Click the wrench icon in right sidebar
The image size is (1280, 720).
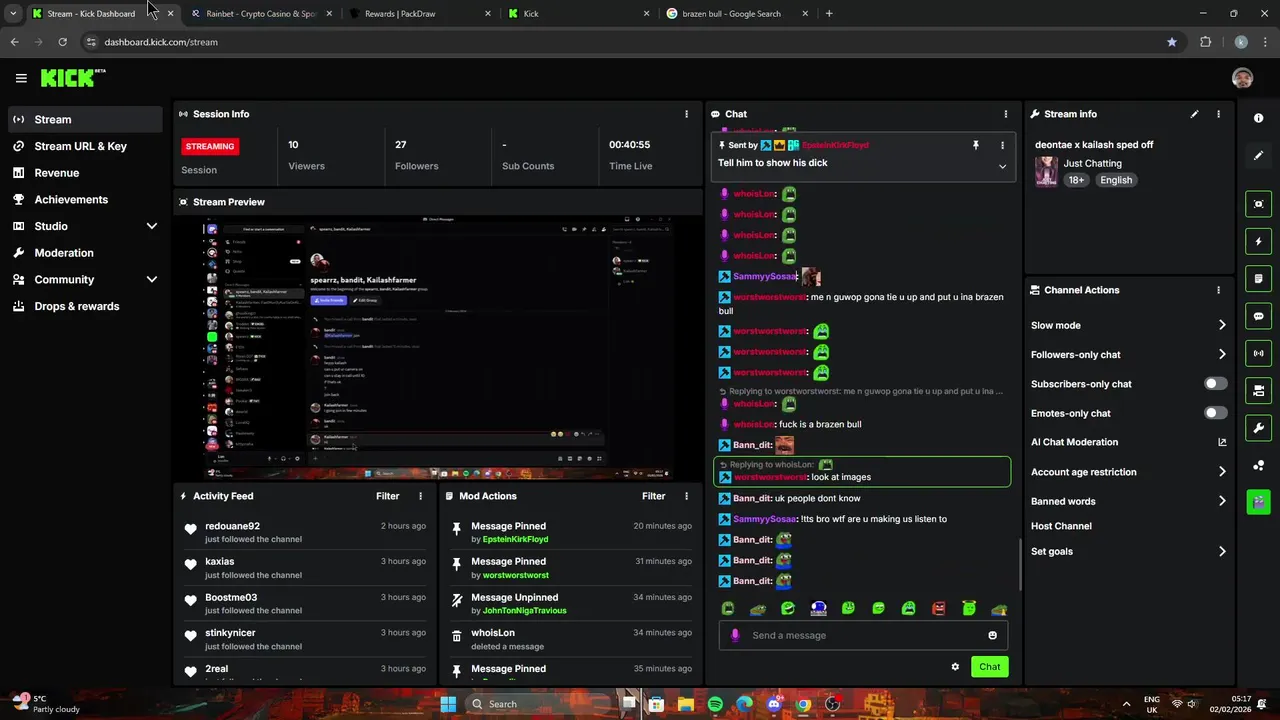(x=1258, y=428)
